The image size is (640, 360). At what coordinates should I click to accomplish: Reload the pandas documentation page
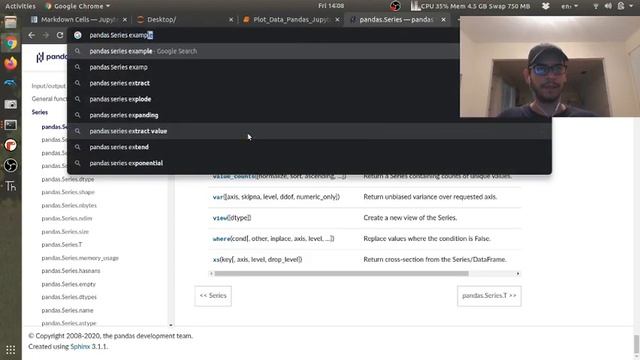(x=60, y=35)
